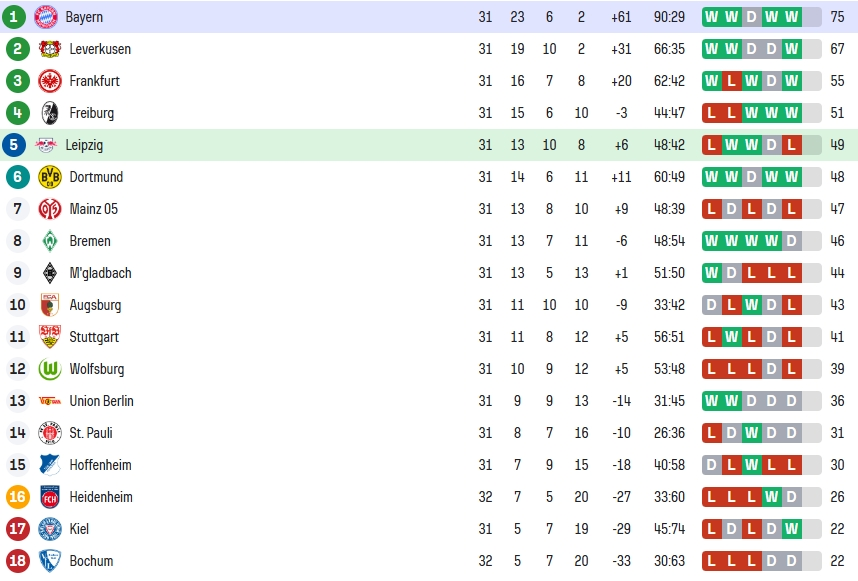Click Bochum's rank 18 red badge
Viewport: 858px width, 581px height.
18,561
